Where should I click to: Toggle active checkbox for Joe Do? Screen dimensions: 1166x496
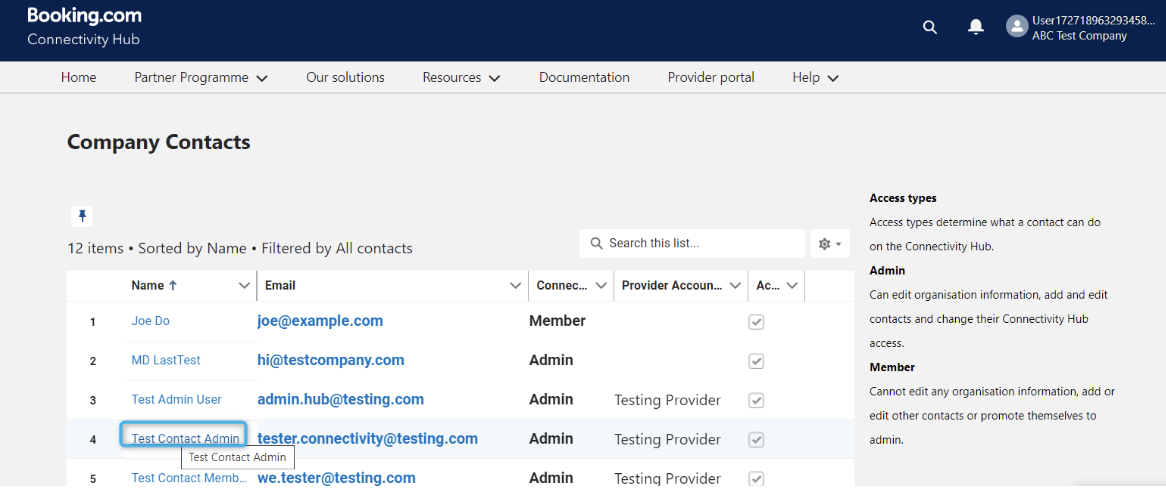(x=756, y=322)
